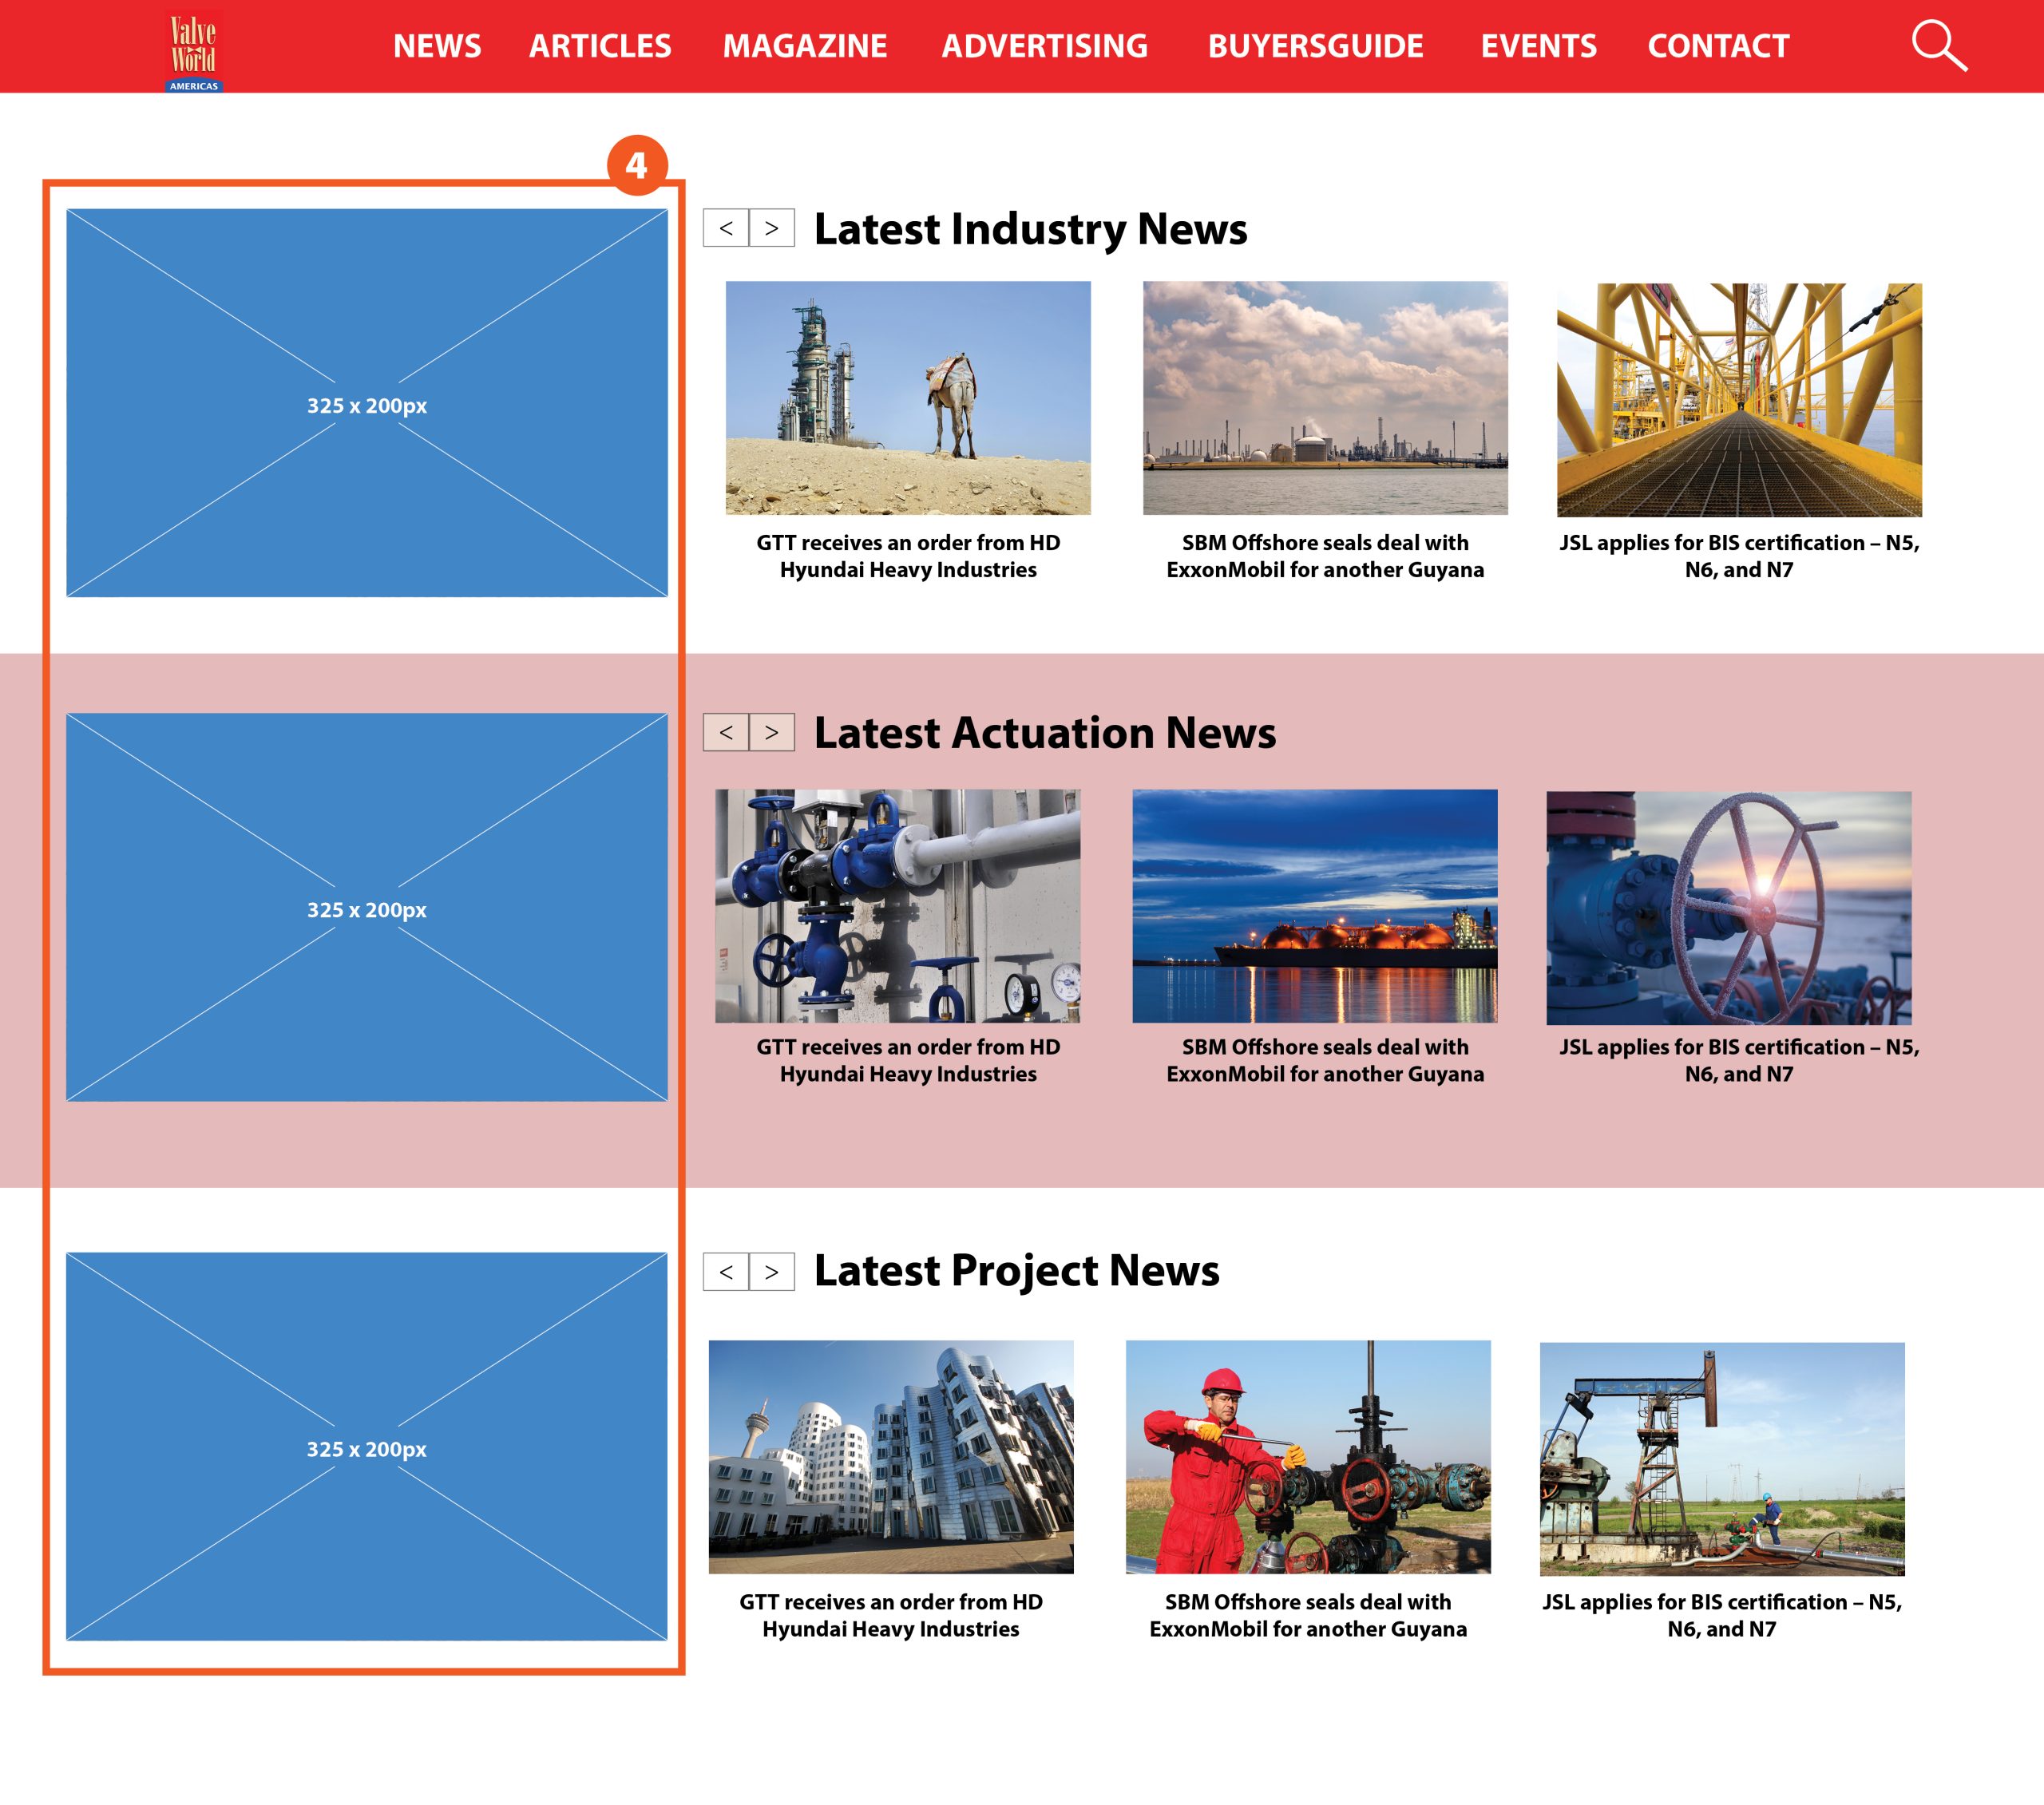The height and width of the screenshot is (1805, 2044).
Task: Click the Valve World Americas logo
Action: coord(193,51)
